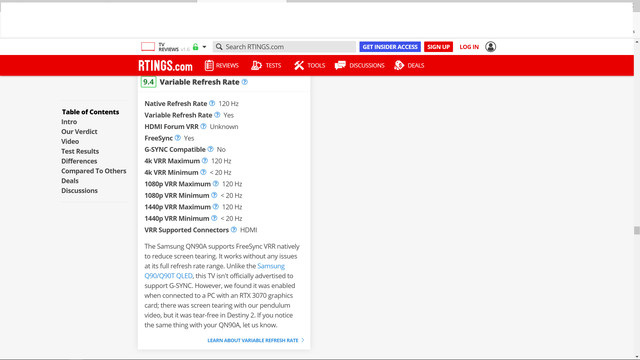The image size is (640, 360).
Task: Click the 'HDMI' VRR Supported Connectors value
Action: (249, 230)
